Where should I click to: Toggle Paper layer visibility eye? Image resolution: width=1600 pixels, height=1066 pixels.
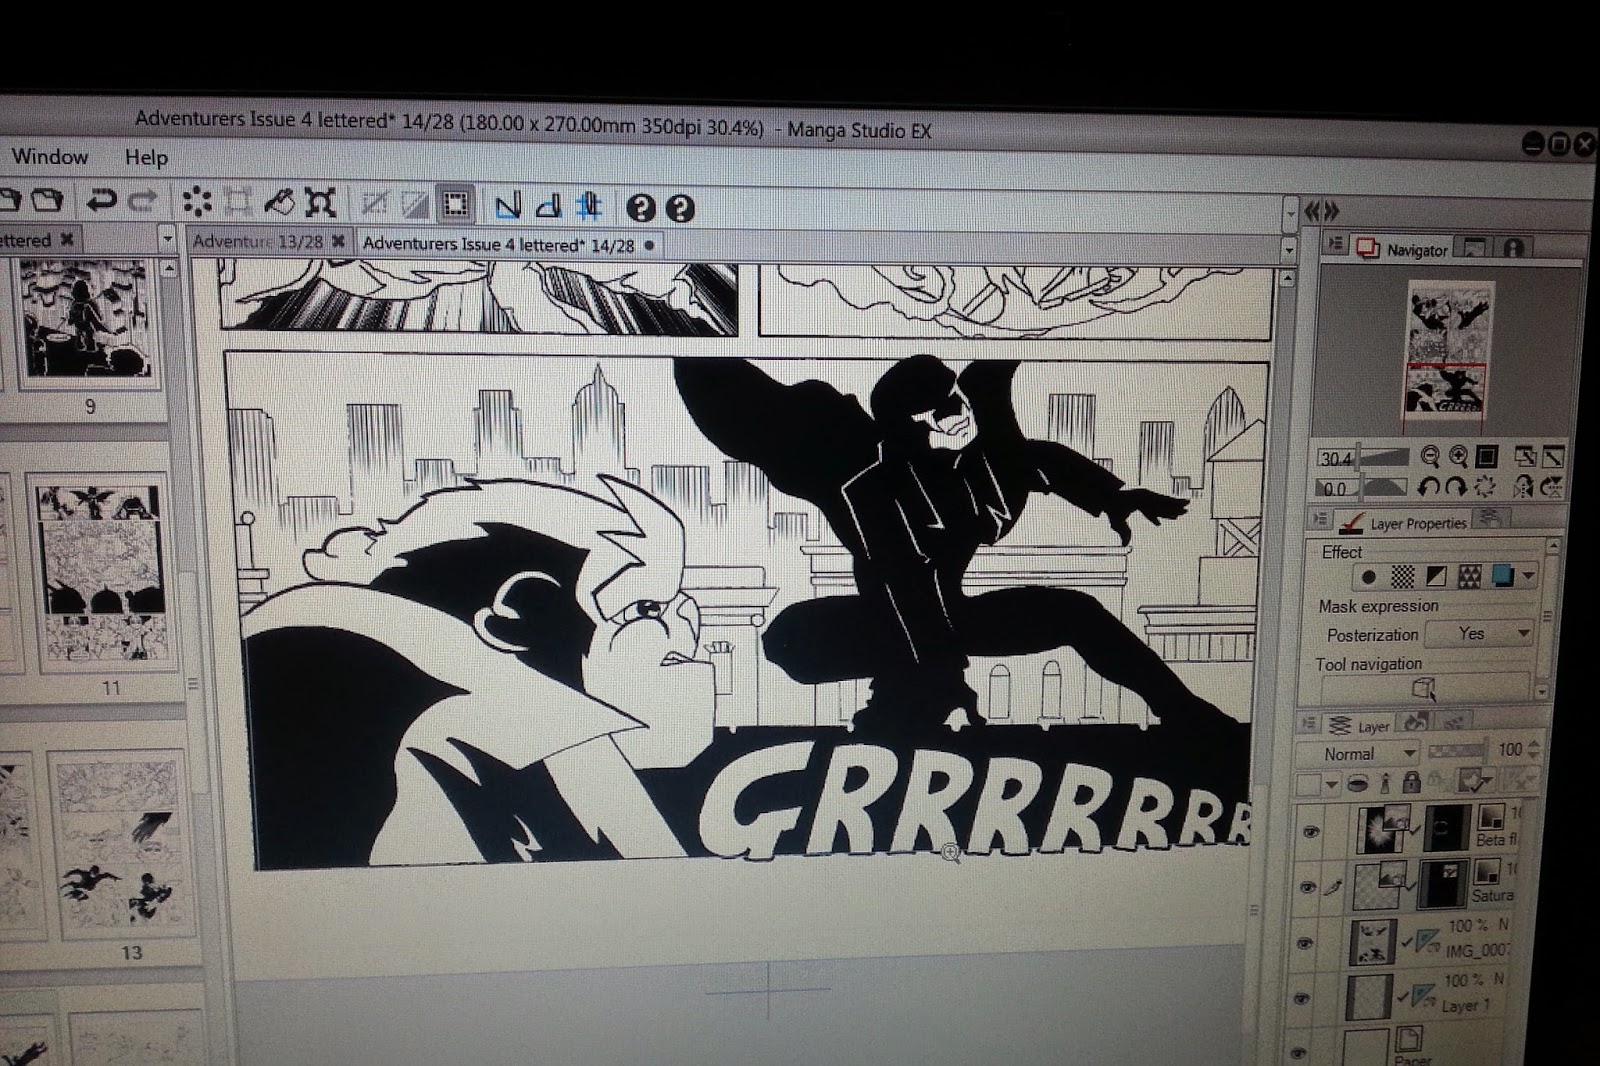pyautogui.click(x=1298, y=1052)
